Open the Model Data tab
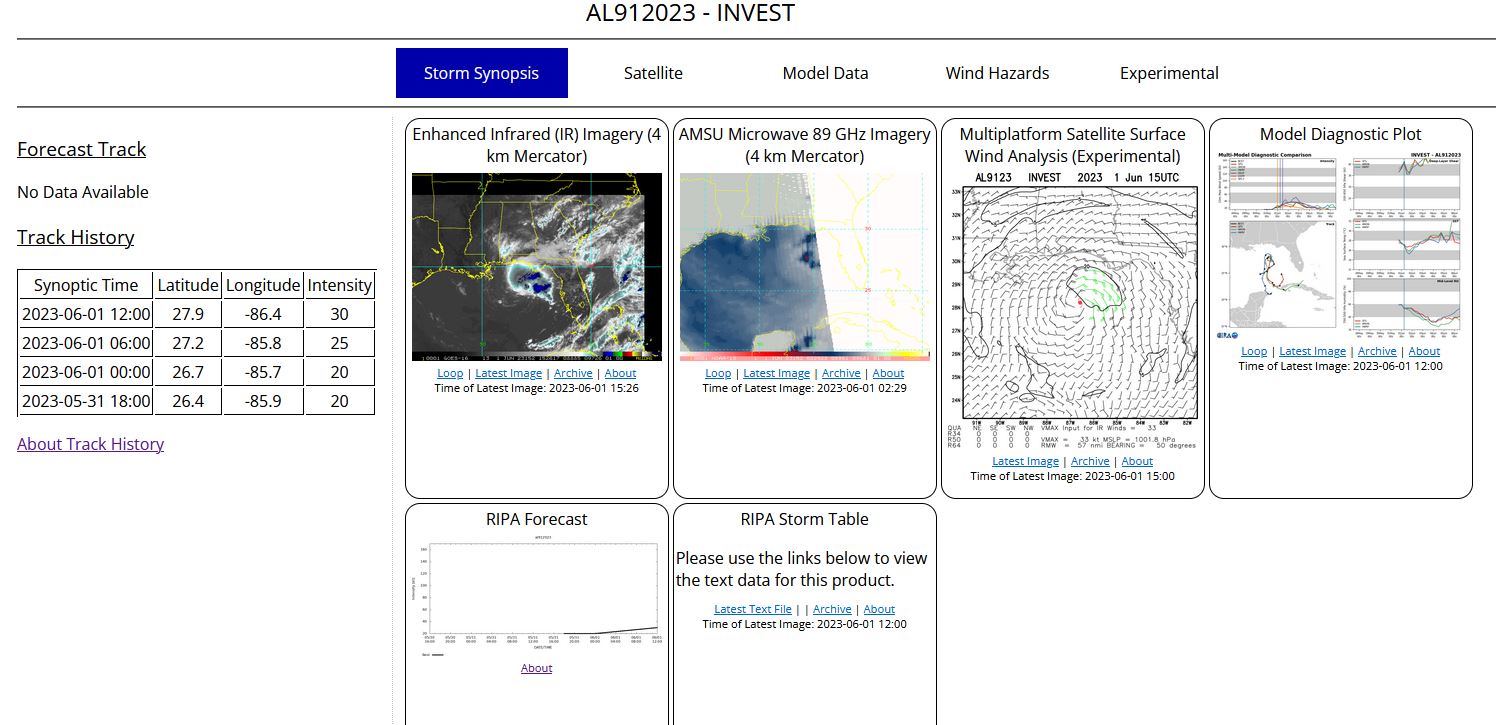Image resolution: width=1496 pixels, height=725 pixels. click(x=825, y=73)
